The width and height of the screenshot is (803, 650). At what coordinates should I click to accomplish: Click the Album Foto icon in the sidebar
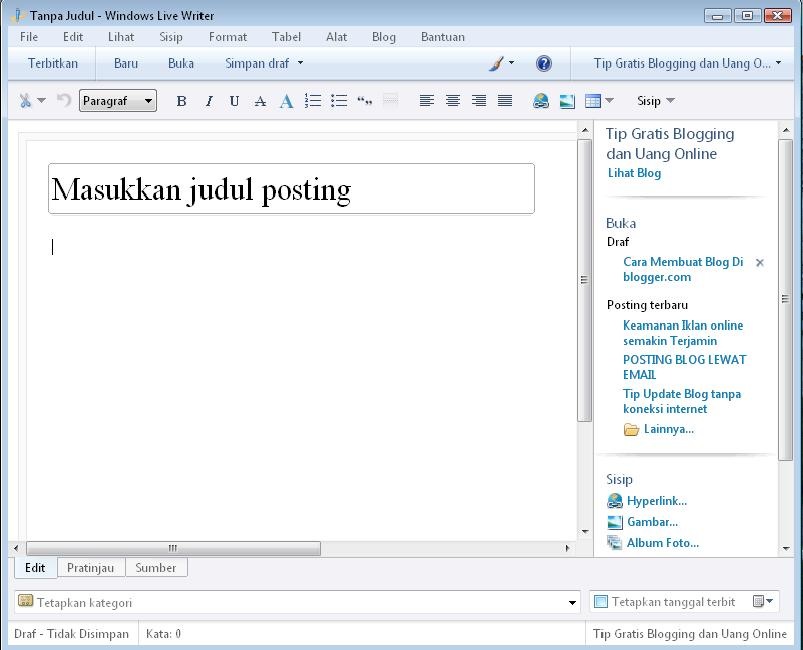(x=615, y=542)
